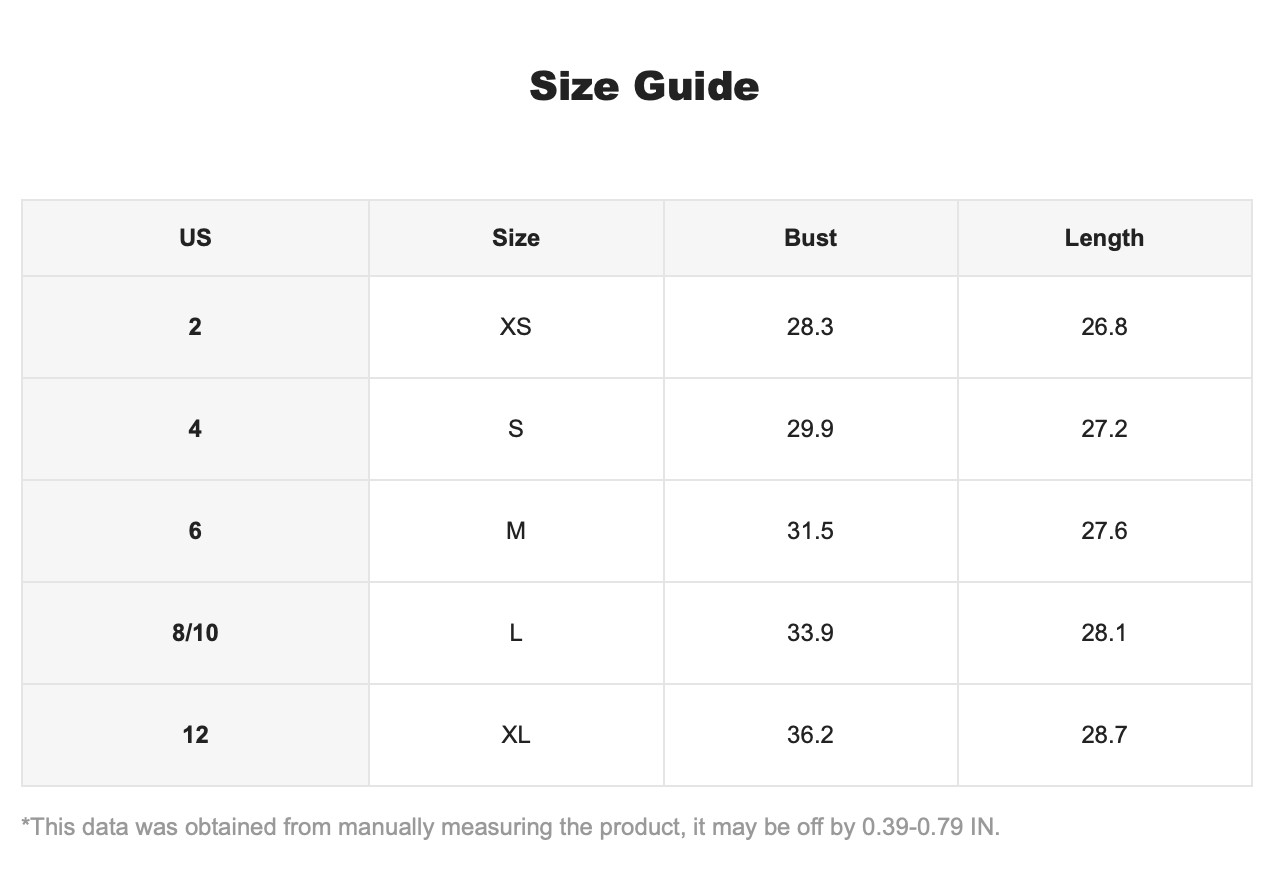Select length value 27.6
Screen dimensions: 1280x882
click(x=1104, y=531)
